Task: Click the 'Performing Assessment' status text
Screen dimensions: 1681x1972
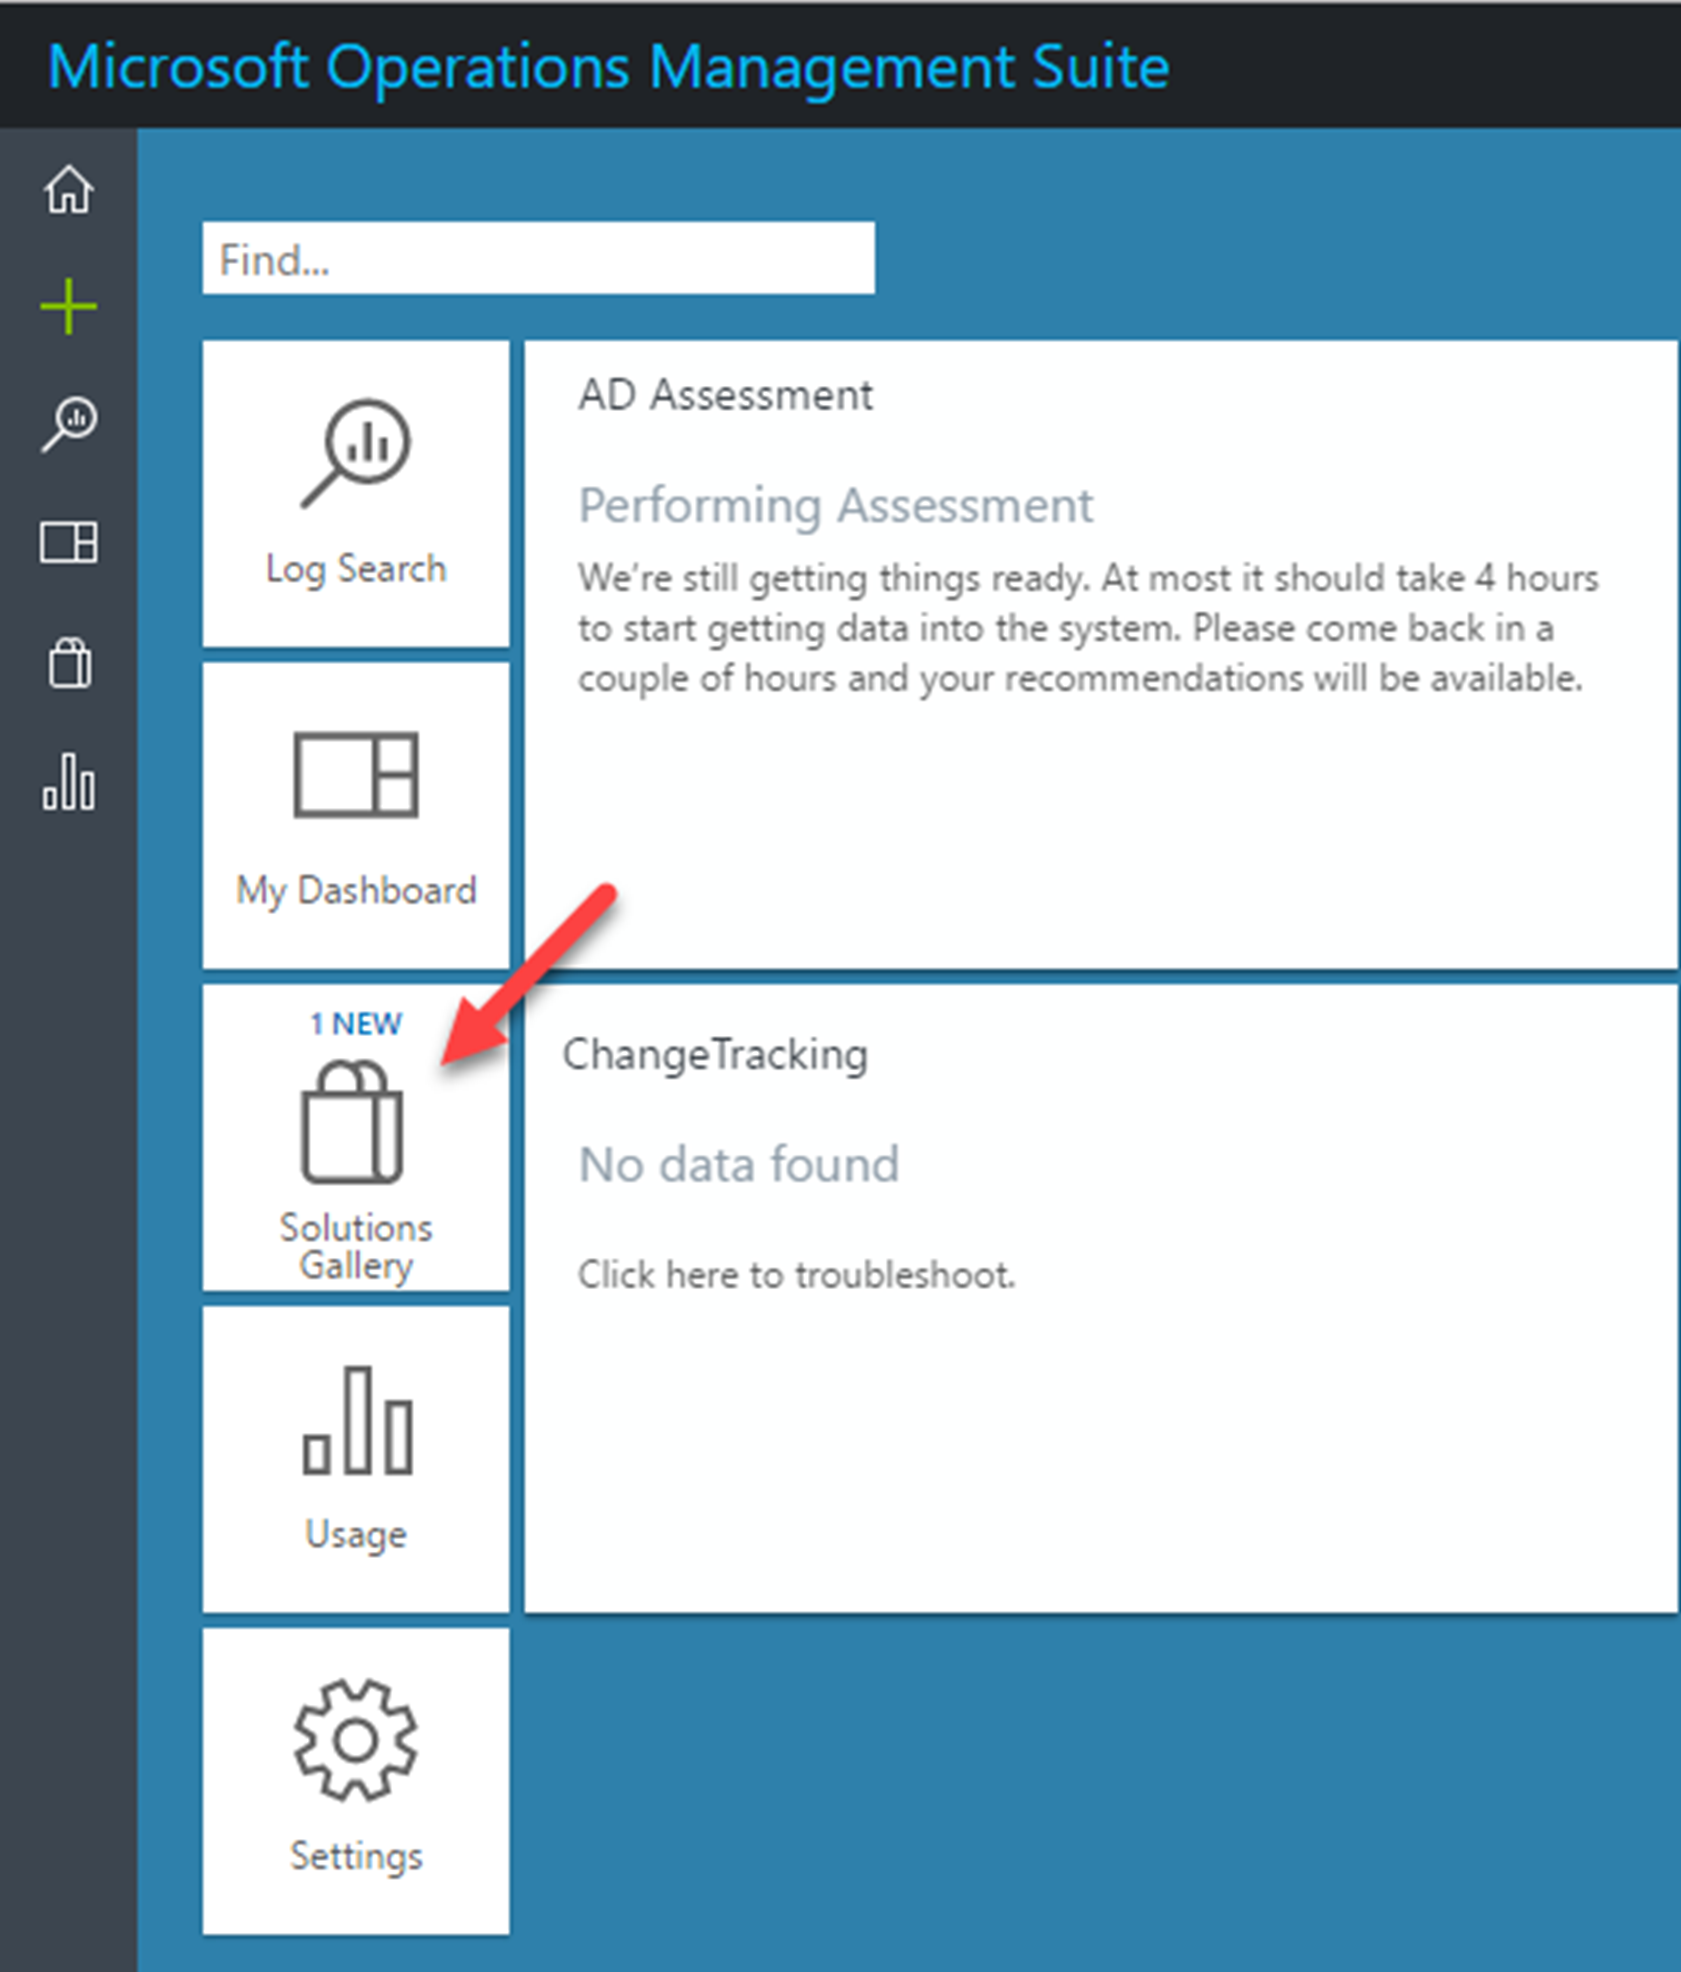Action: pos(835,505)
